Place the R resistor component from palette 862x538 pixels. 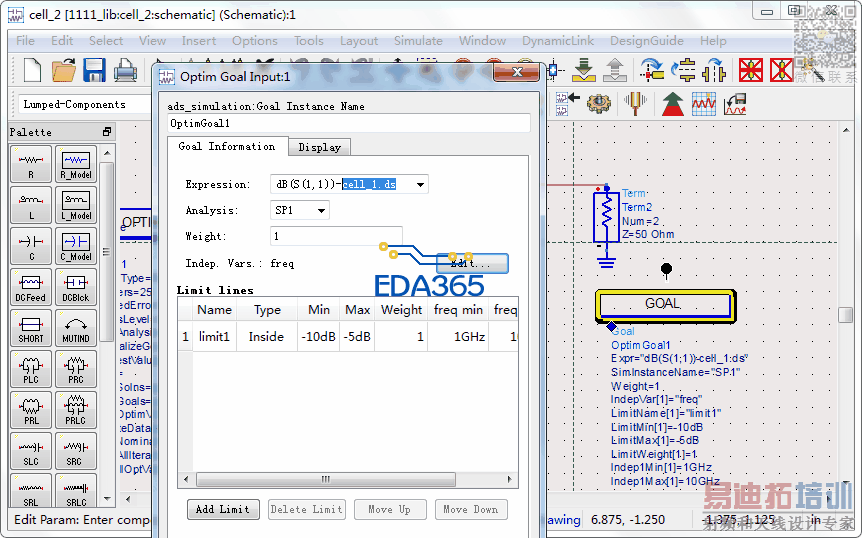31,164
